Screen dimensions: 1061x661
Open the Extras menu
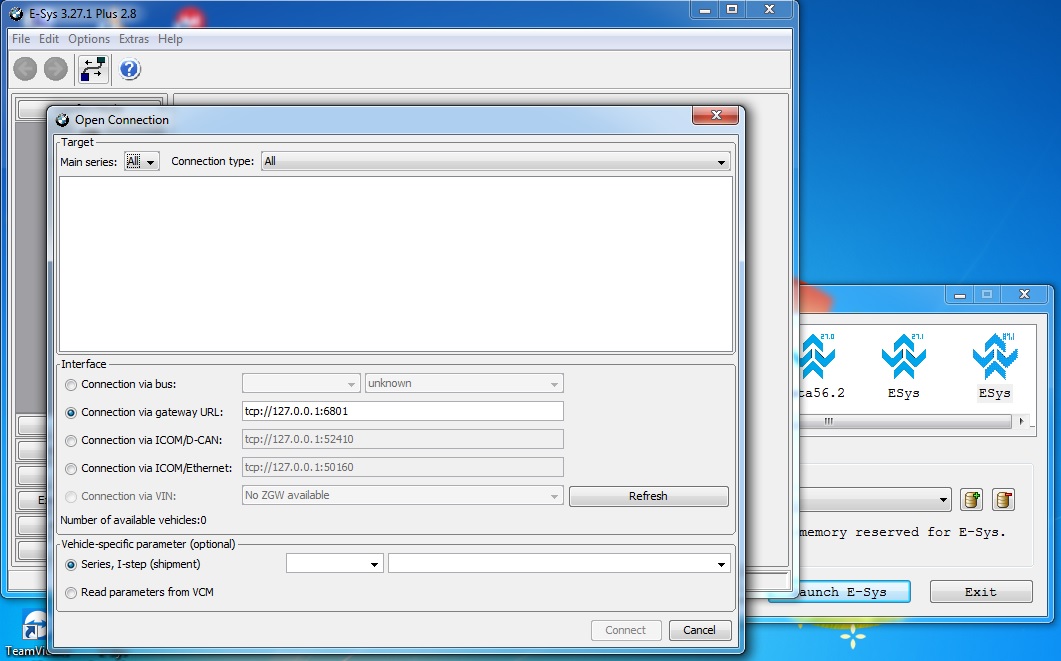pos(134,39)
